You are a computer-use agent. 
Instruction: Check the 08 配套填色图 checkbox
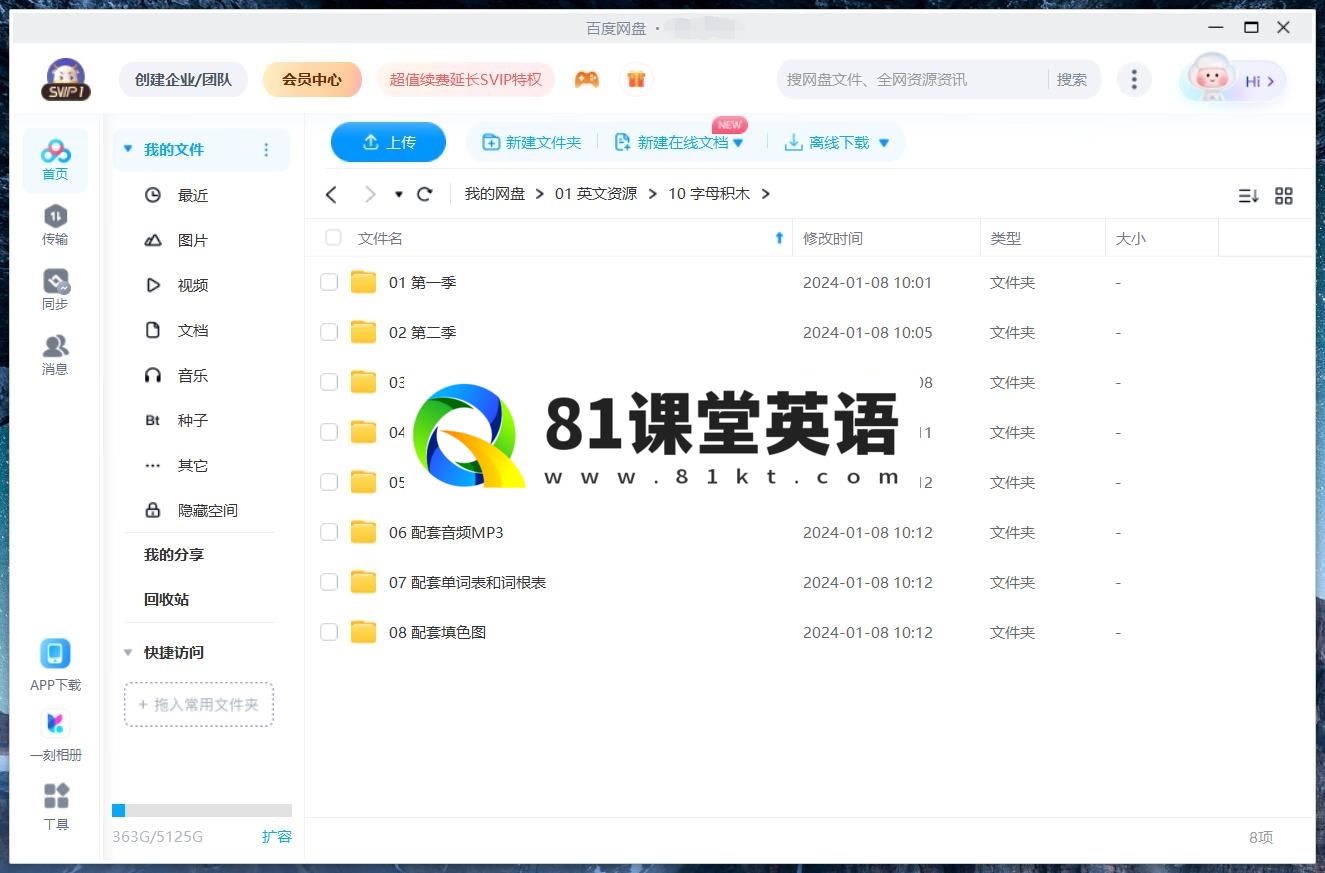(x=329, y=632)
